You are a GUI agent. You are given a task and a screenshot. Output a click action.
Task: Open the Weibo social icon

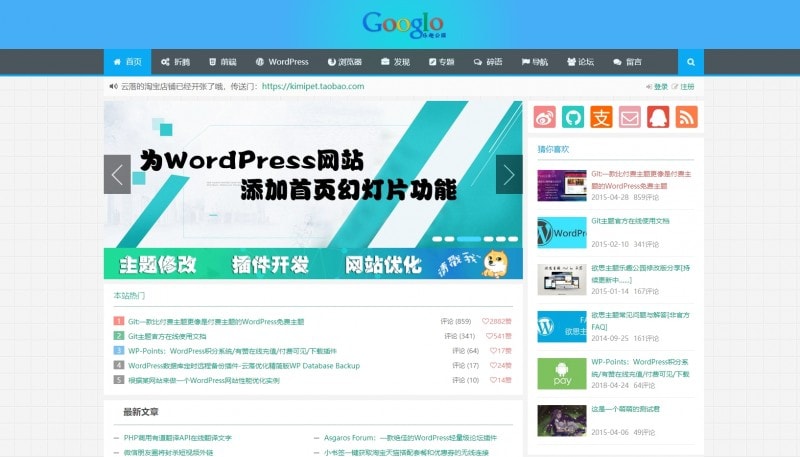click(544, 117)
